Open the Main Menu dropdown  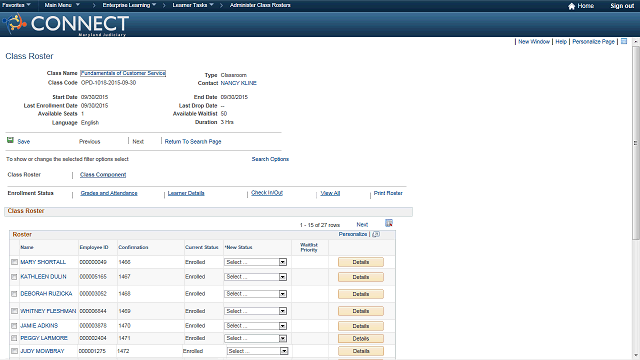(x=62, y=5)
